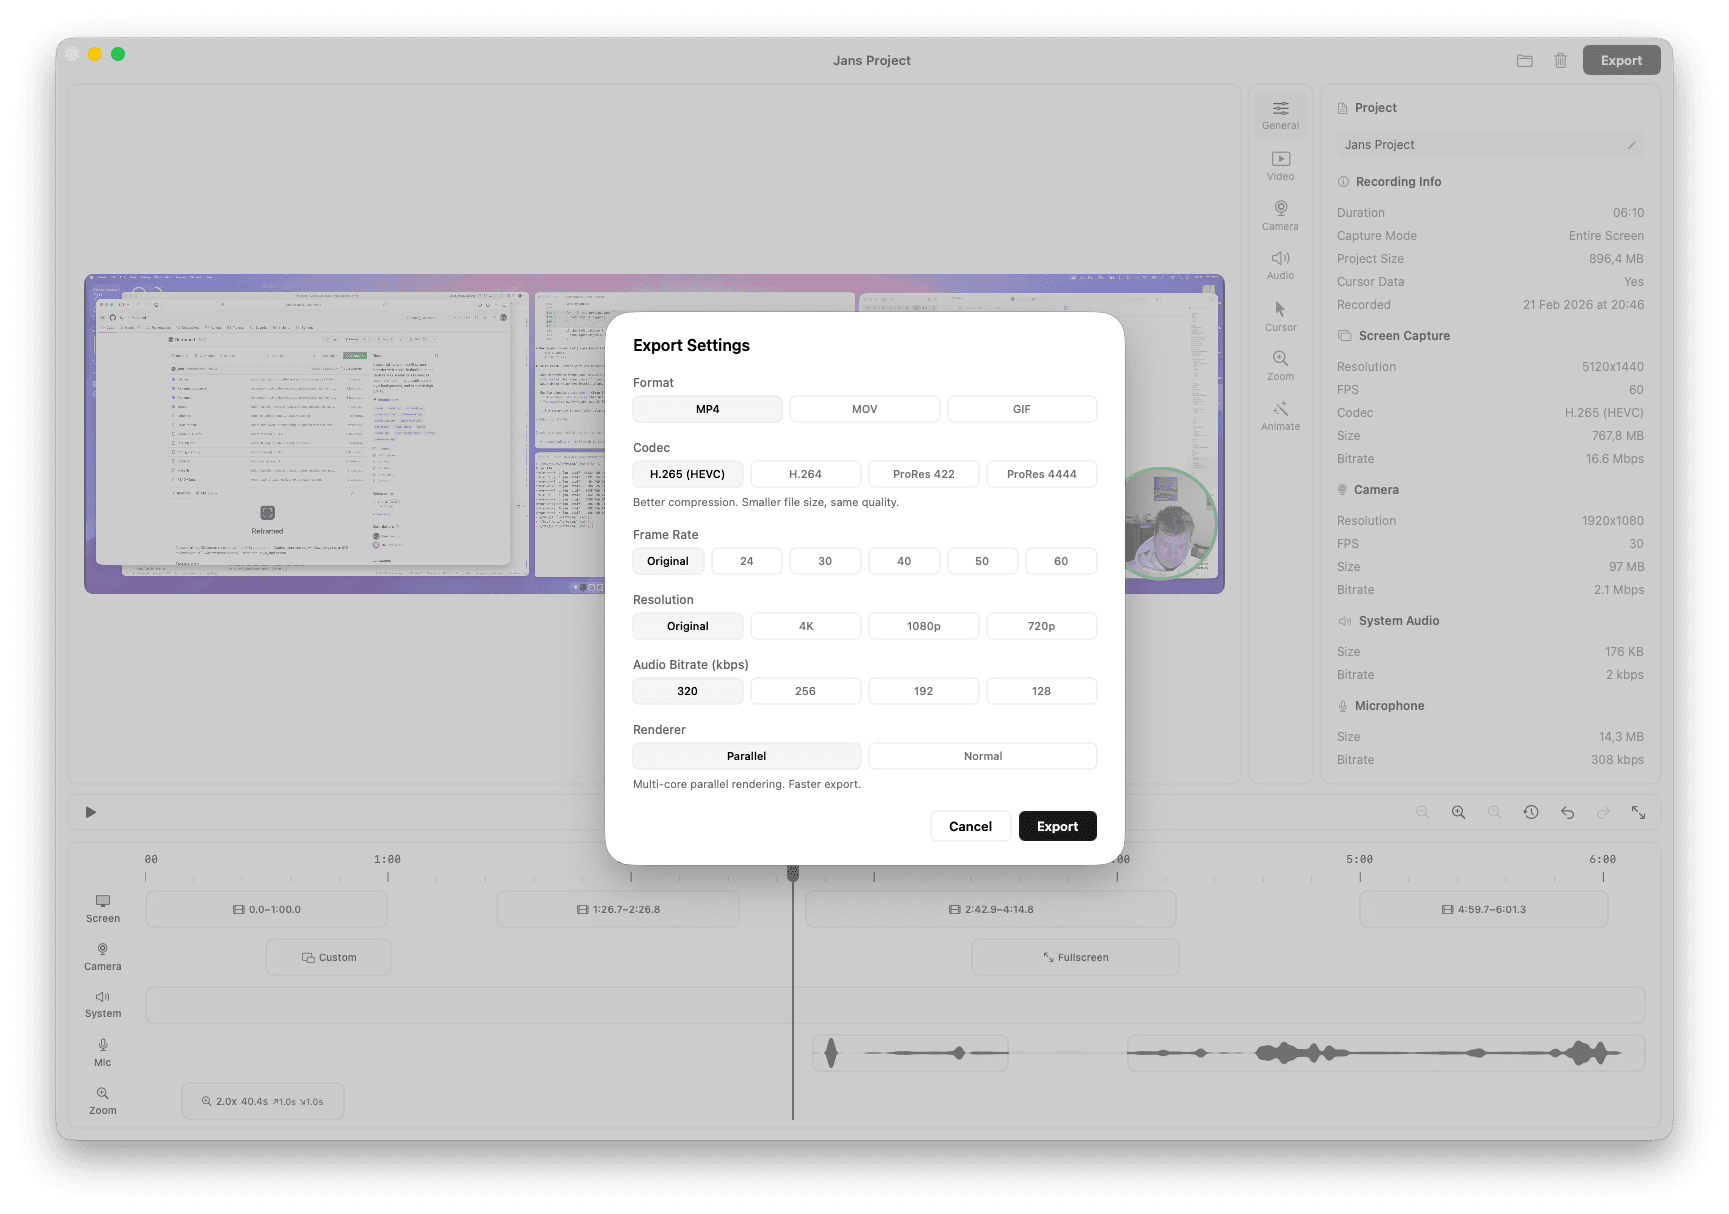Select the Animate panel icon
Viewport: 1729px width, 1214px height.
coord(1280,415)
